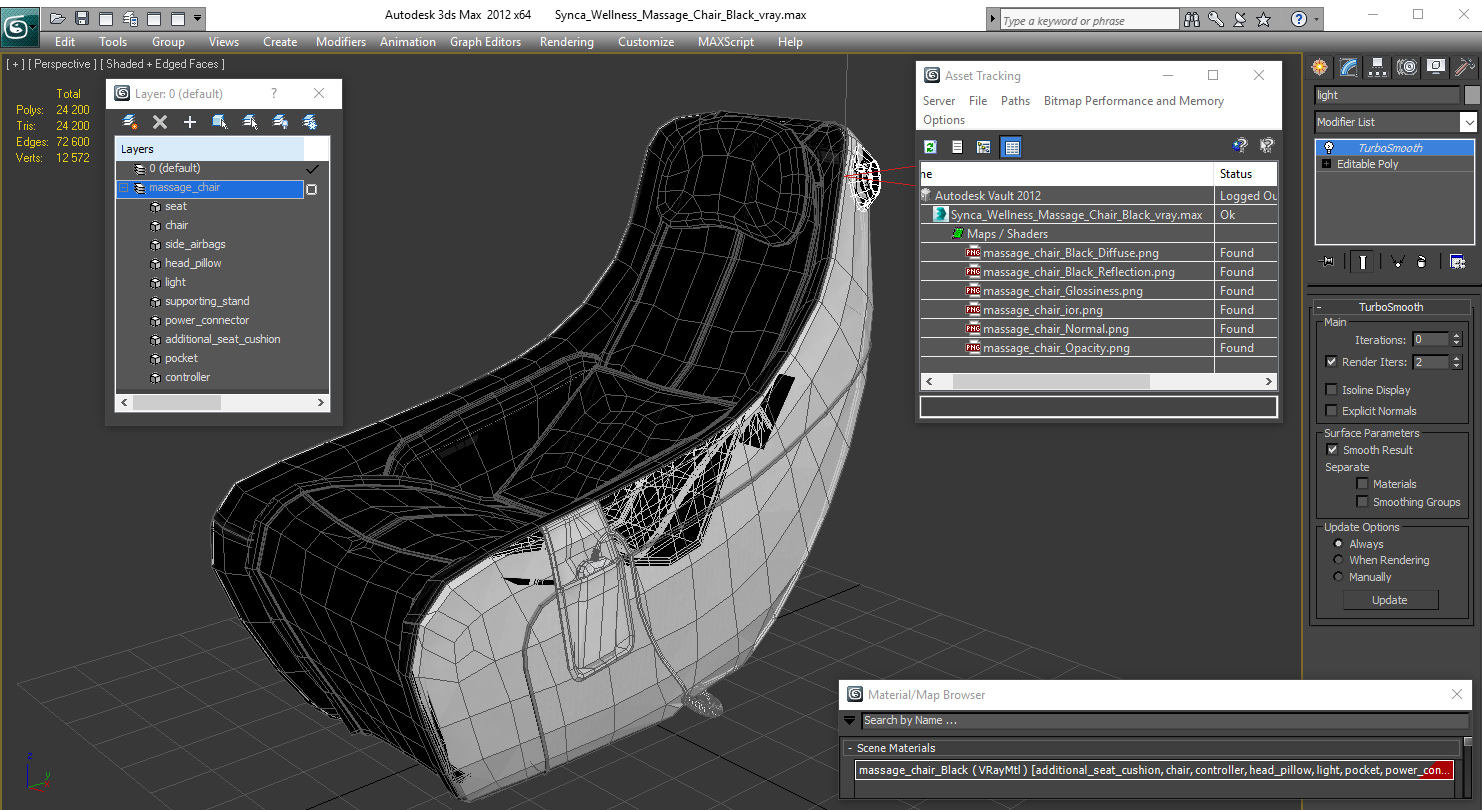Screen dimensions: 1482x810
Task: Collapse Scene Materials section
Action: pyautogui.click(x=850, y=748)
